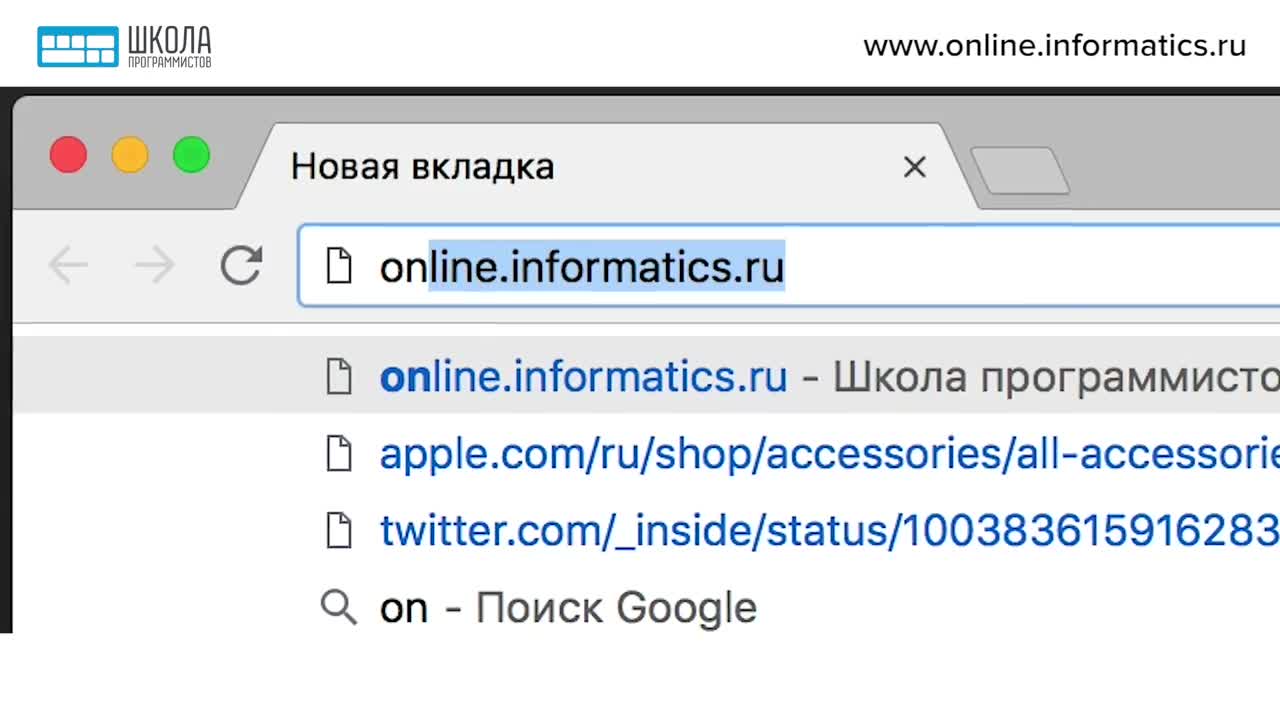The image size is (1280, 720).
Task: Click page icon beside online.informatics.ru suggestion
Action: click(x=340, y=376)
